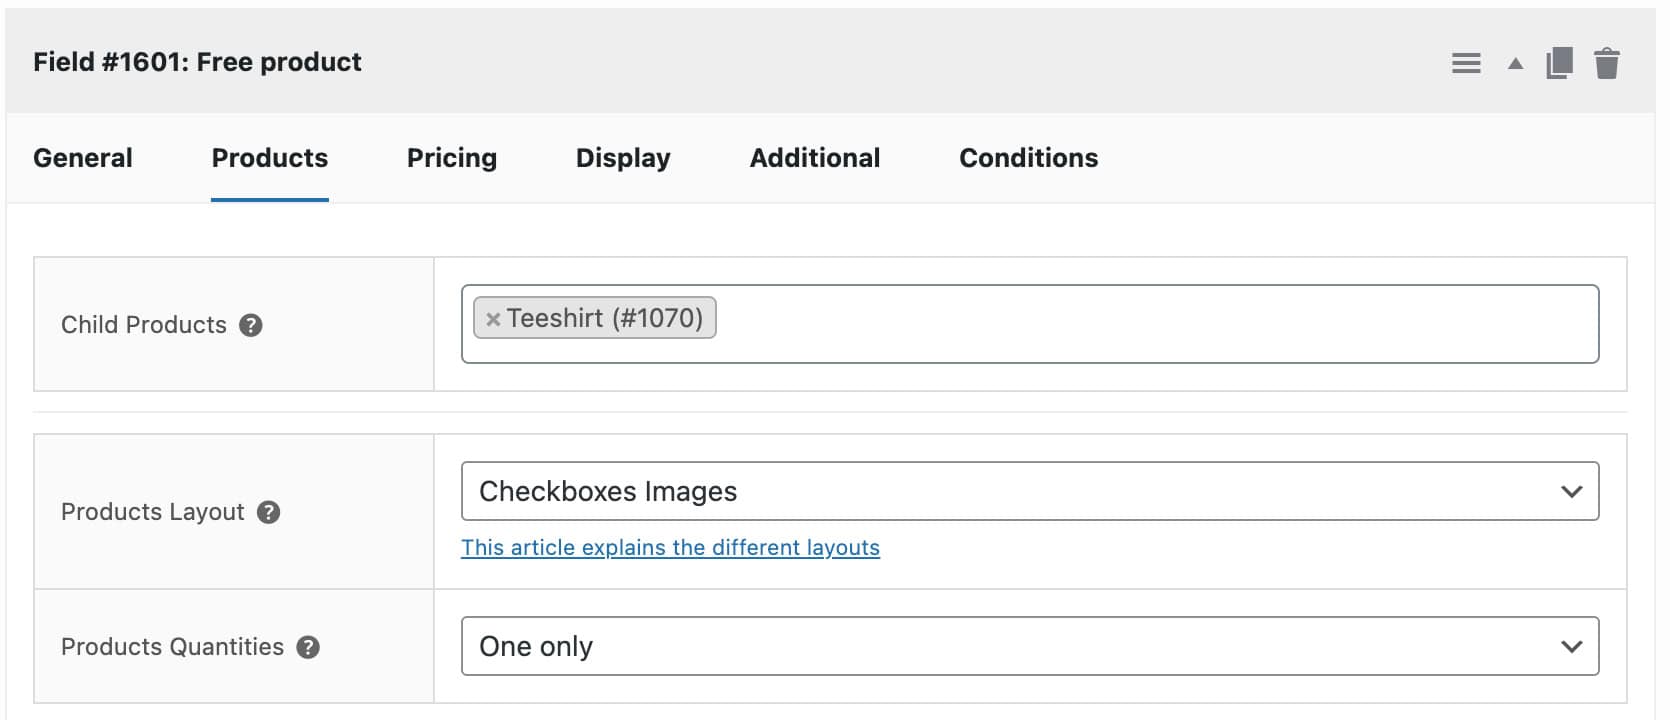Screen dimensions: 1670x720
Task: Open the Products Layout help tooltip
Action: (x=266, y=512)
